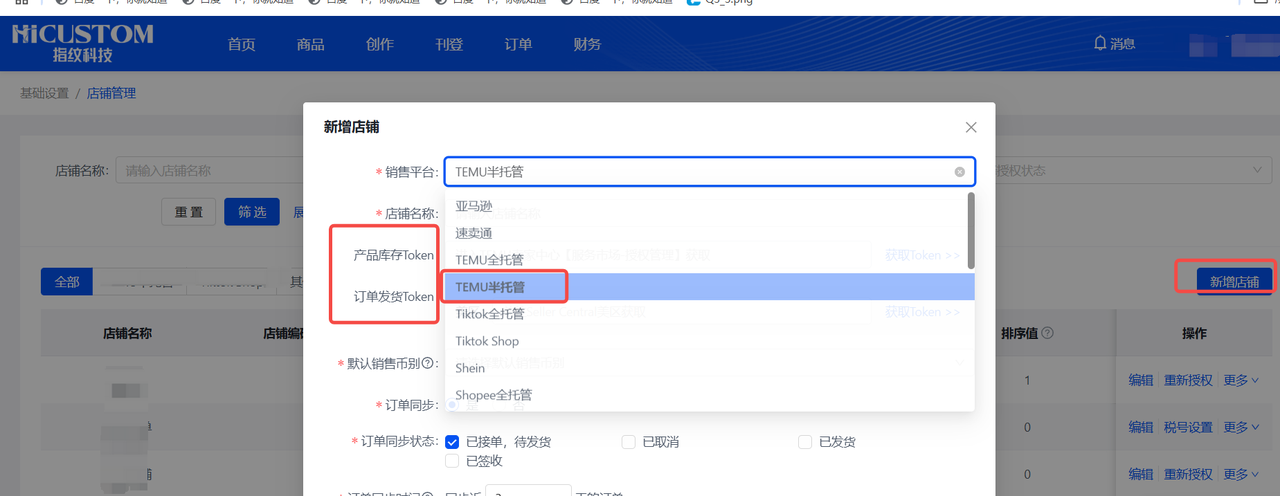Image resolution: width=1280 pixels, height=496 pixels.
Task: Switch to the 全部 store tab
Action: (67, 282)
